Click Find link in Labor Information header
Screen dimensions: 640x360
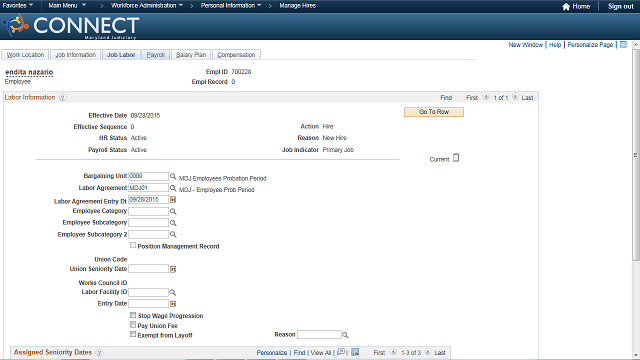point(446,98)
